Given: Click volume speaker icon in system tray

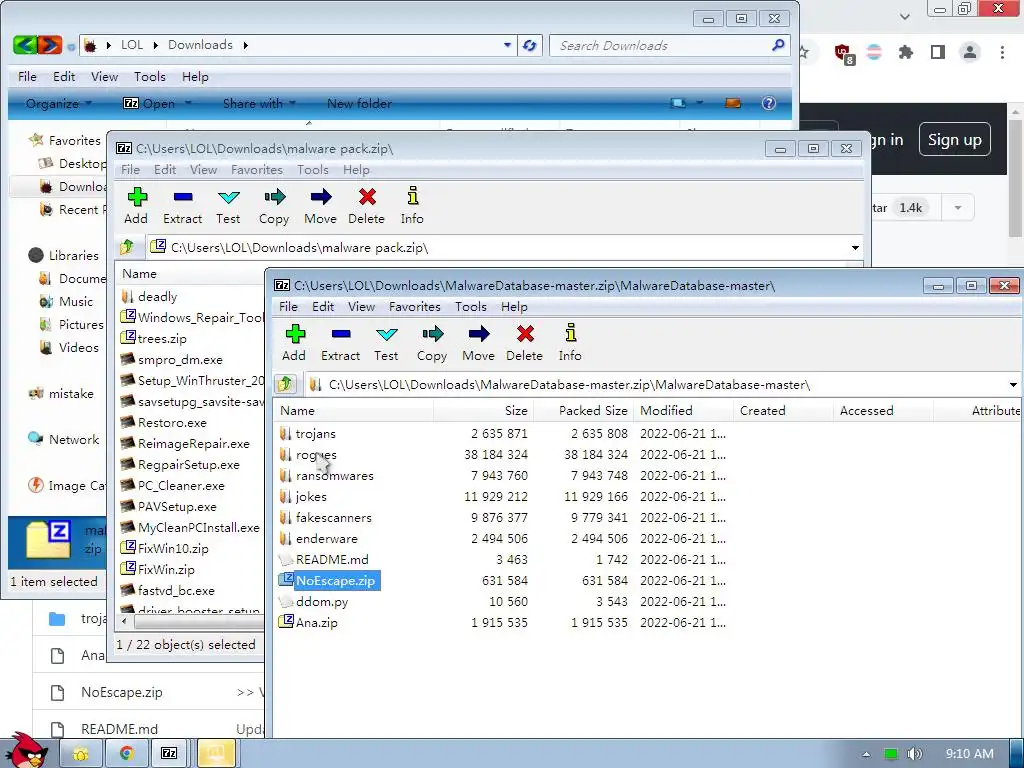Looking at the screenshot, I should [915, 754].
